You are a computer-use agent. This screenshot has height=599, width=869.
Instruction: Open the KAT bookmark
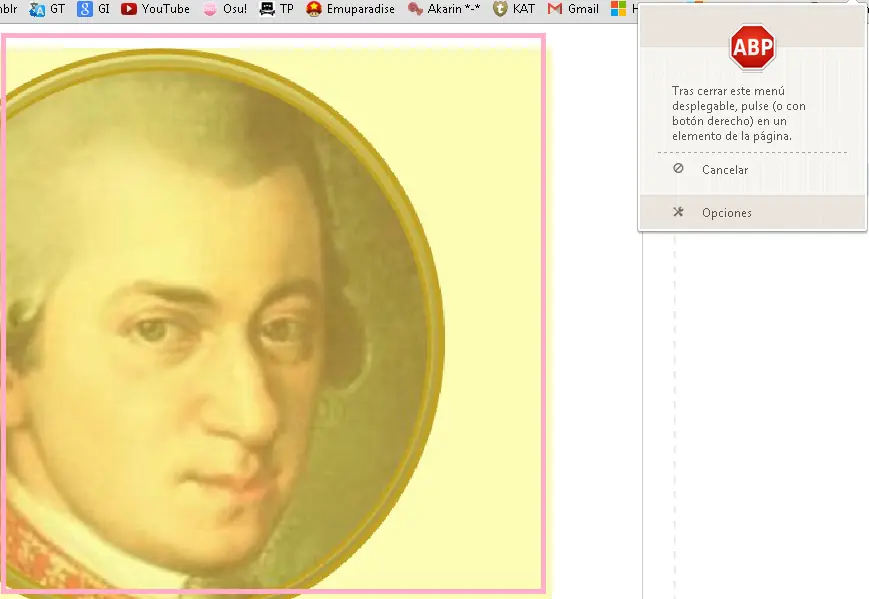[x=514, y=9]
